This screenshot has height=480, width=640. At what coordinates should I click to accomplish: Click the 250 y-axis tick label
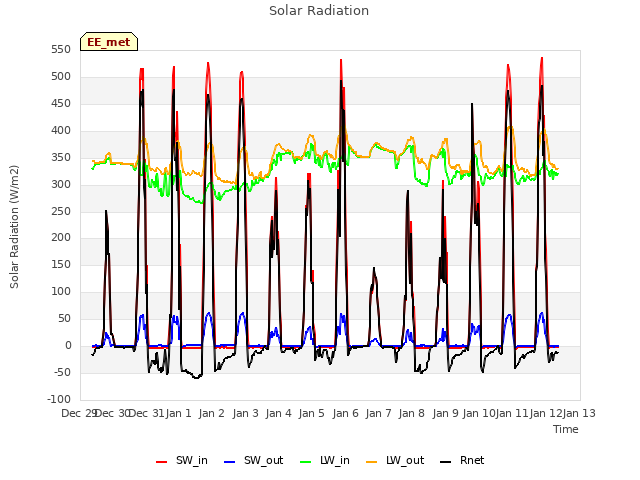pos(61,211)
